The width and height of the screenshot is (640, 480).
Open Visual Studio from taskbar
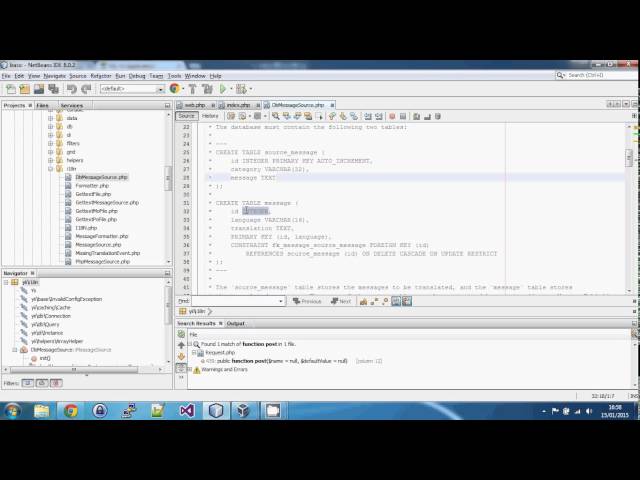187,411
